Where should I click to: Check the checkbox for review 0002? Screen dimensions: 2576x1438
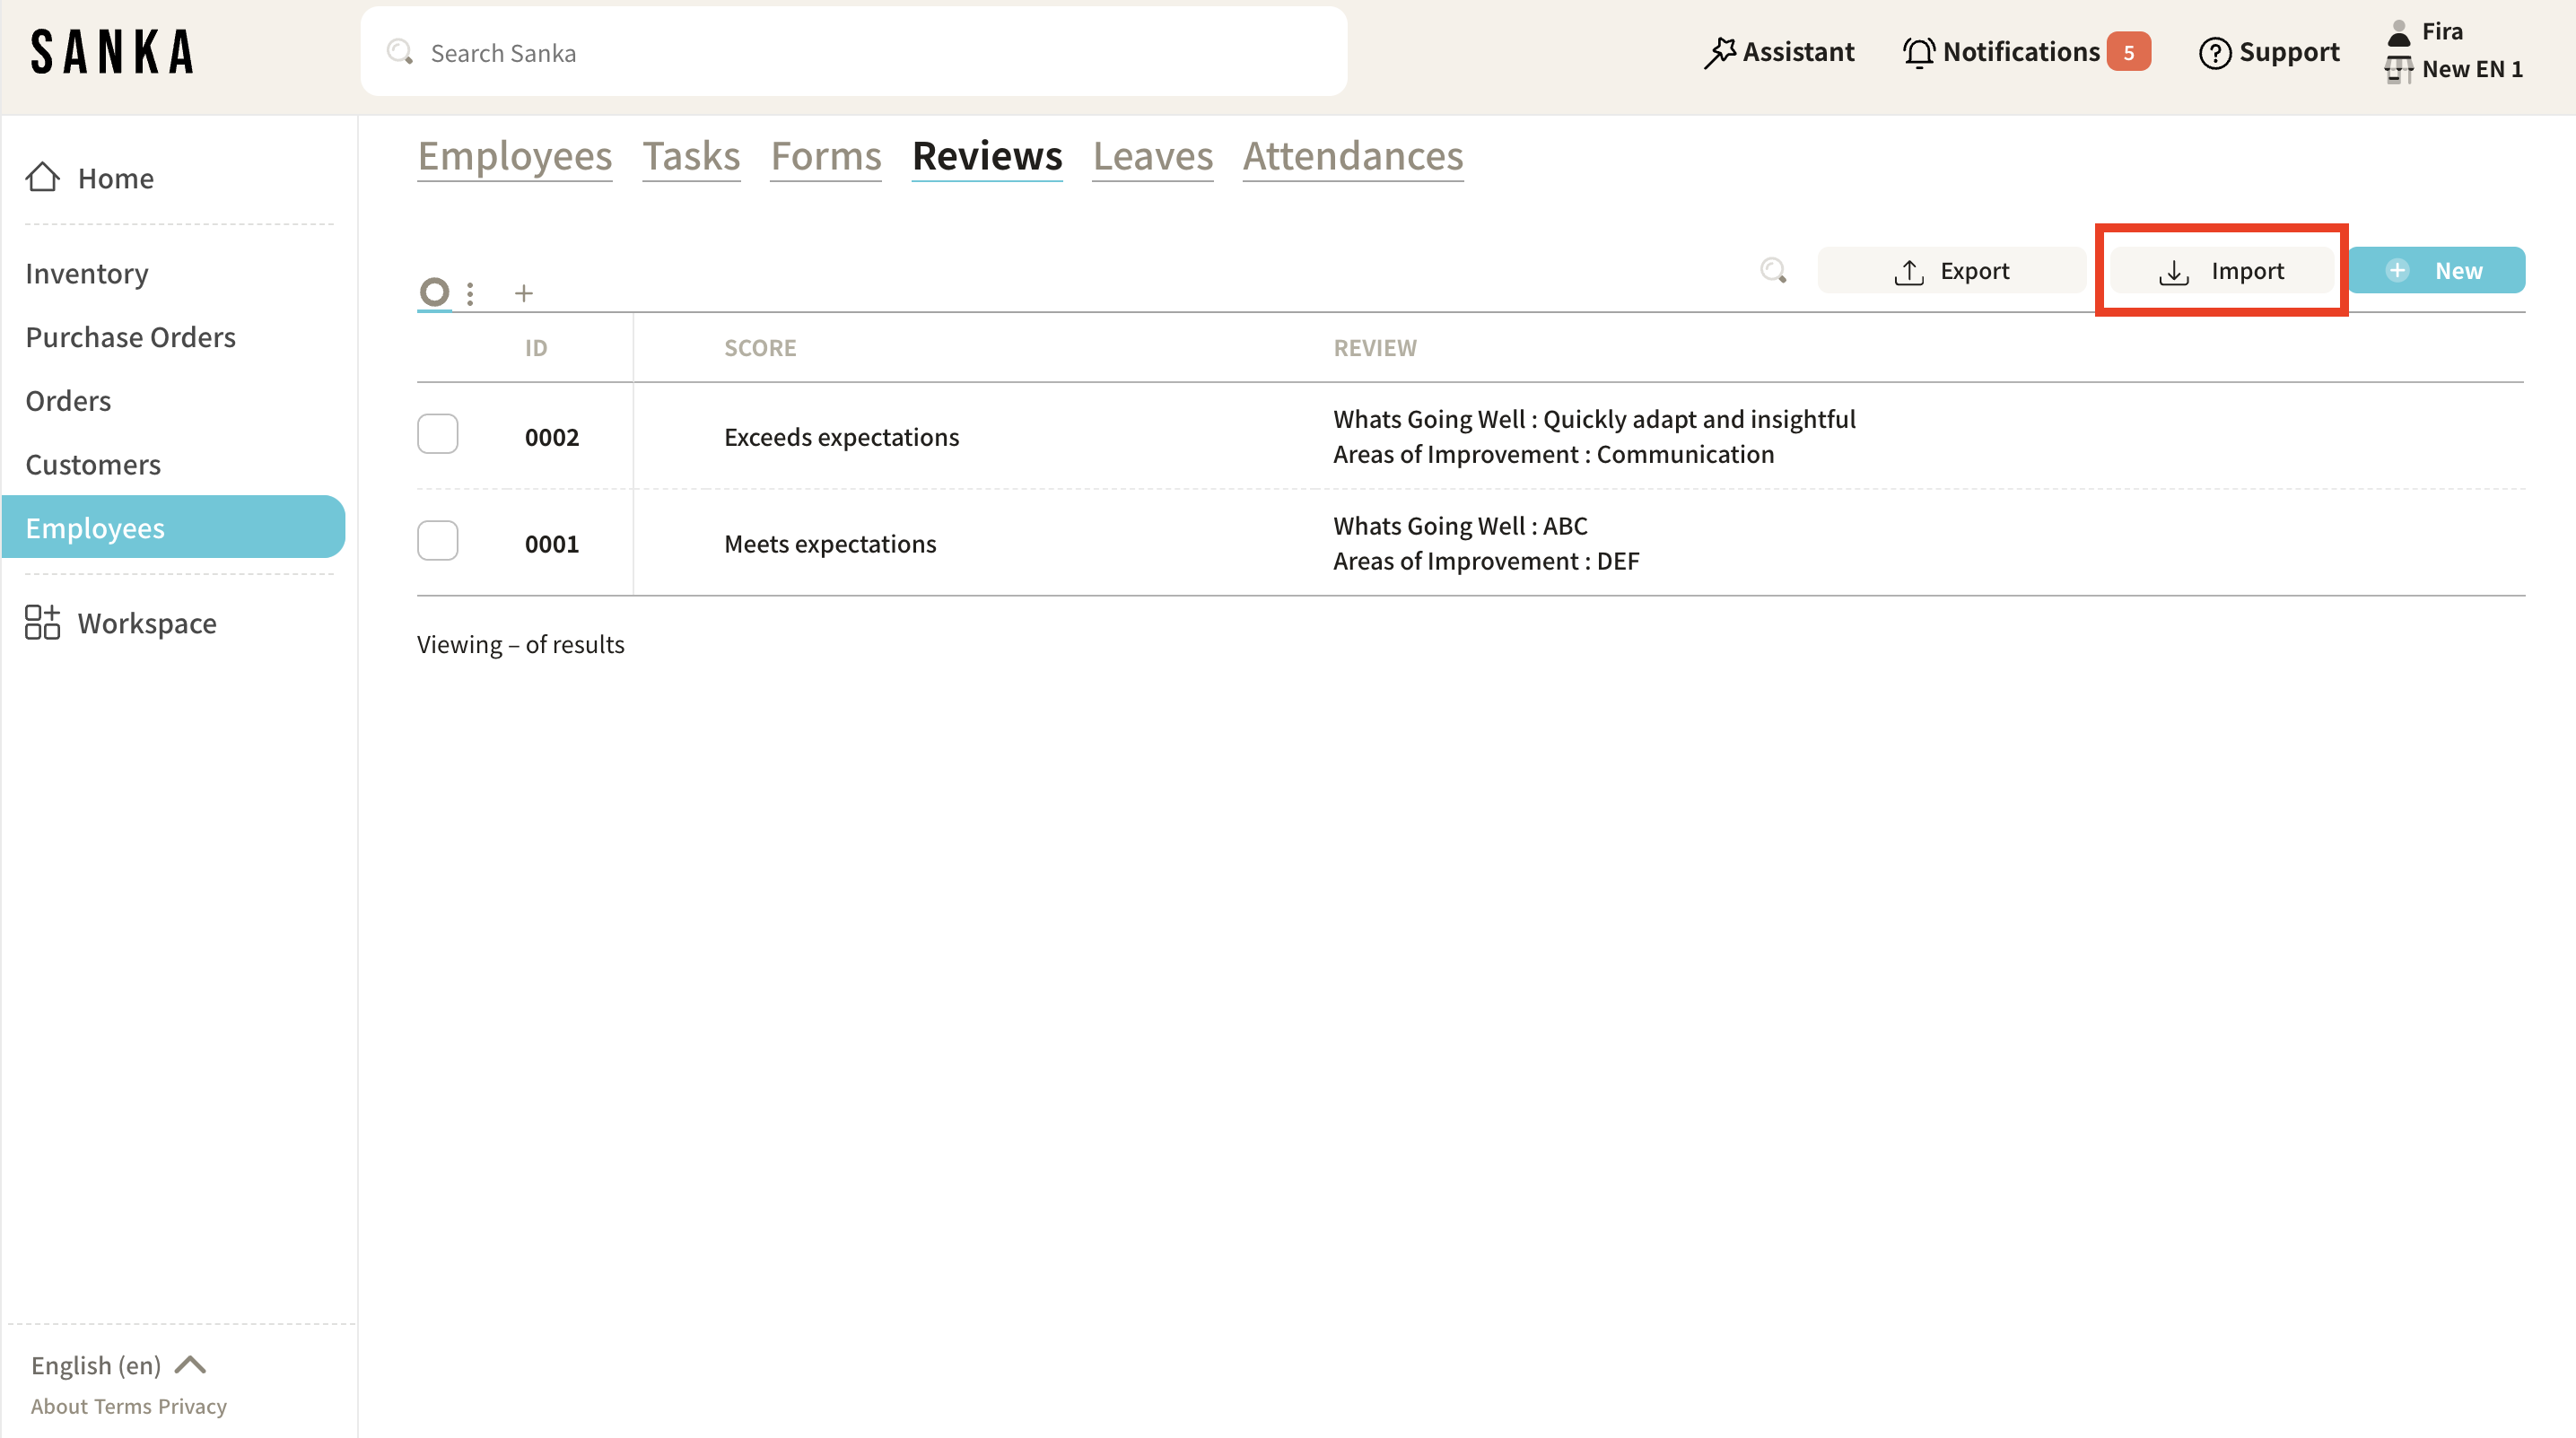(x=437, y=434)
